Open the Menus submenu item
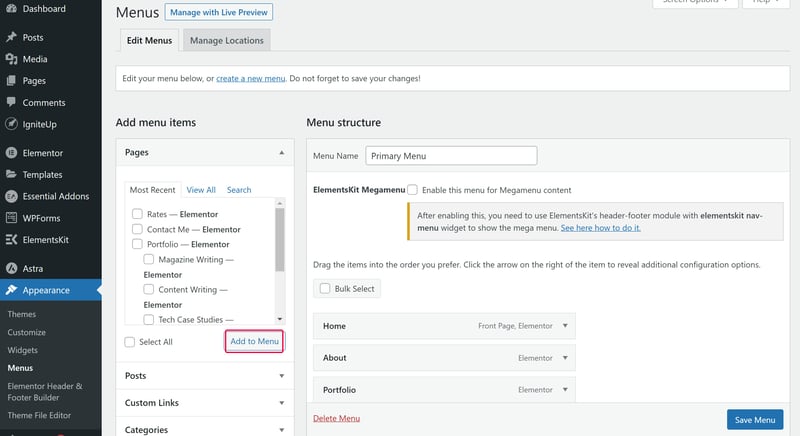 coord(20,368)
